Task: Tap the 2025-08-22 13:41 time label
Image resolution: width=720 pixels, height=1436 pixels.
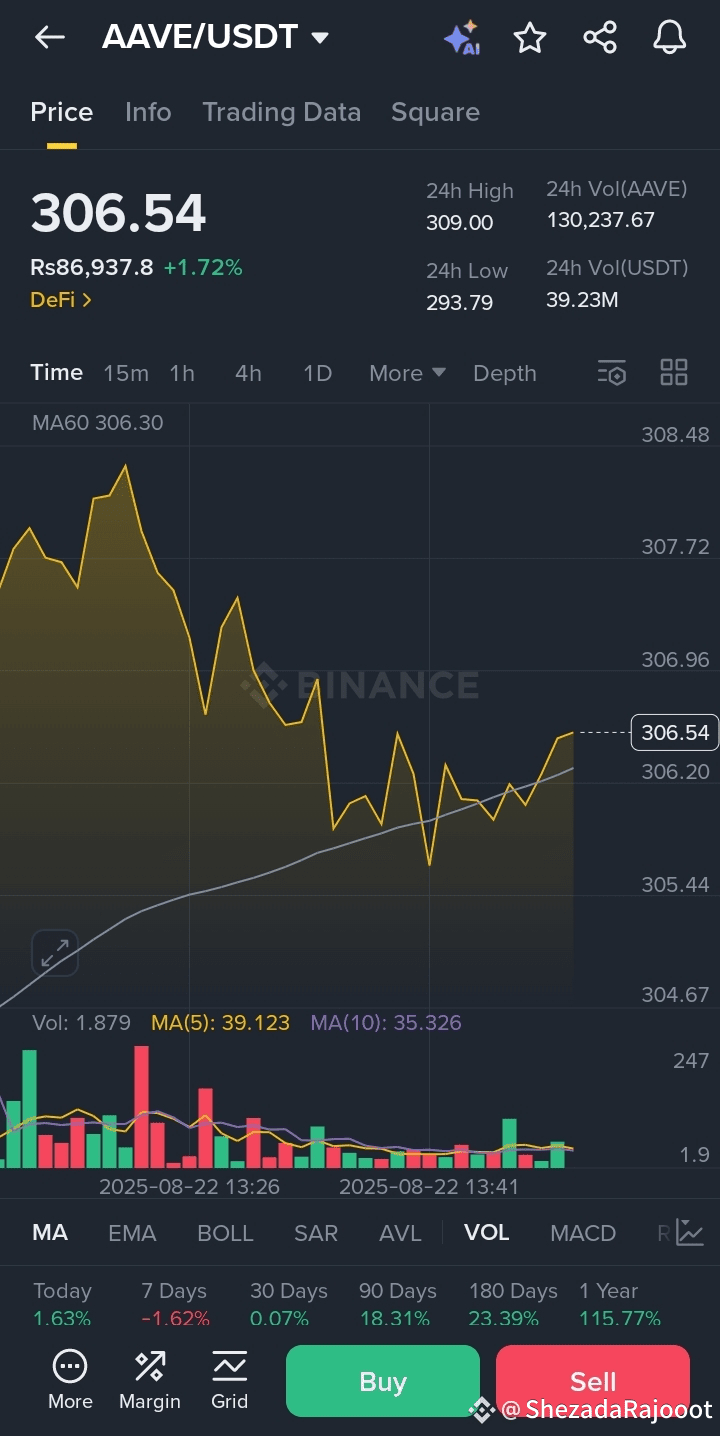Action: (x=429, y=1187)
